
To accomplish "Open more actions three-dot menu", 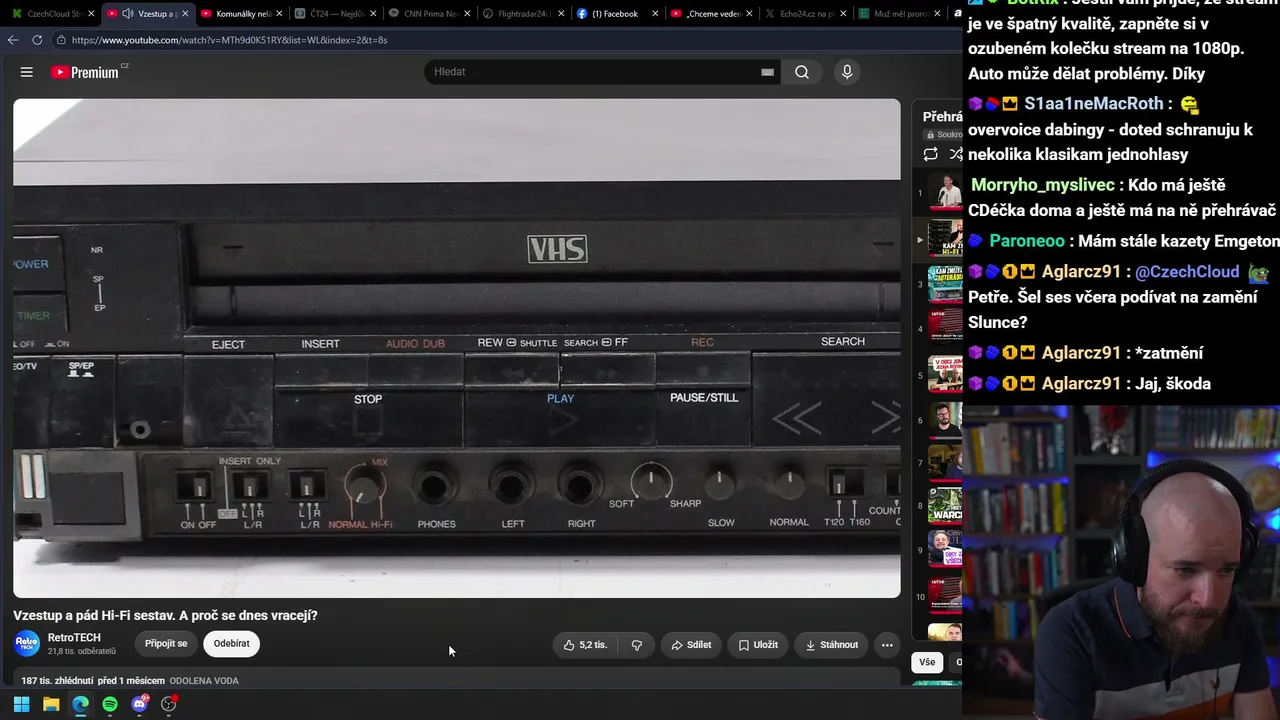I will pos(887,645).
